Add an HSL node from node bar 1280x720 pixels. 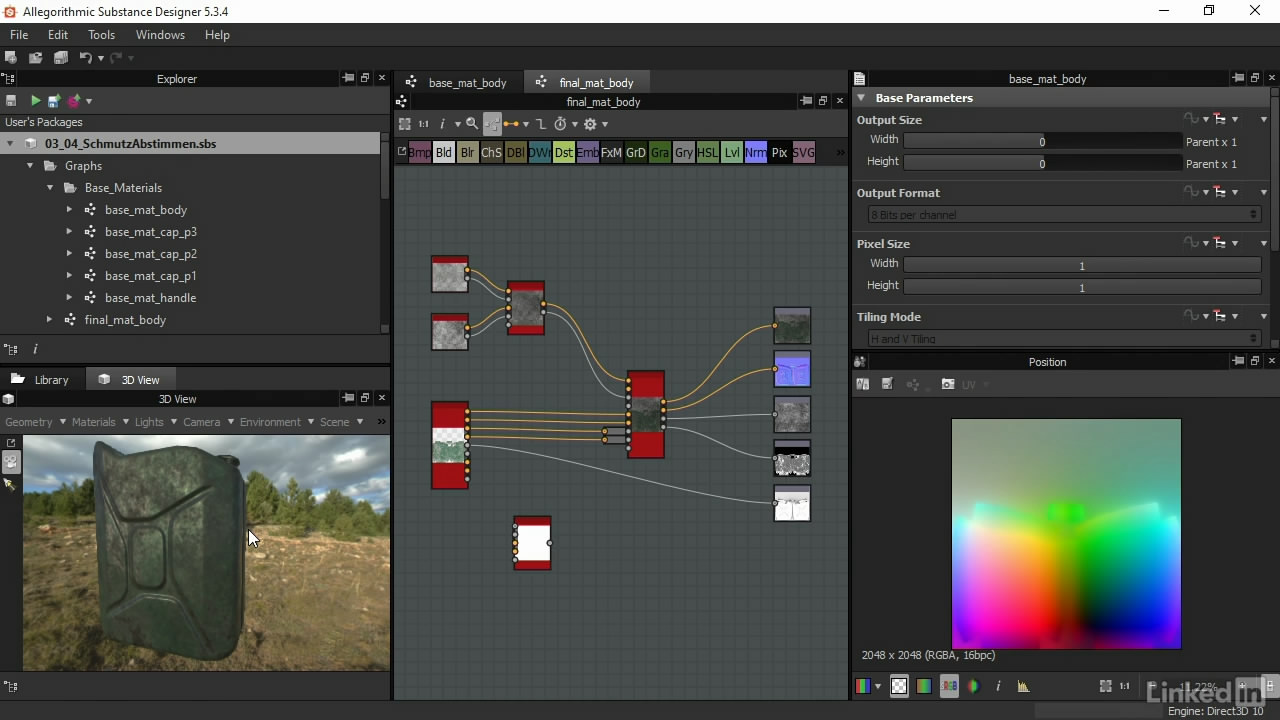(708, 153)
